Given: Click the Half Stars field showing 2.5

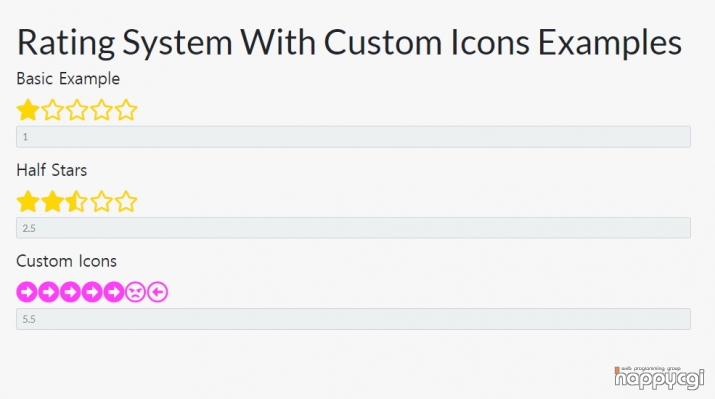Looking at the screenshot, I should click(353, 228).
